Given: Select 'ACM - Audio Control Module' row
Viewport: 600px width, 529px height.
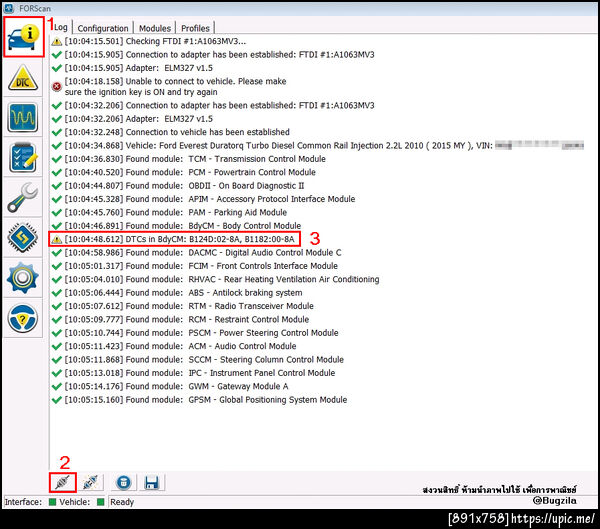Looking at the screenshot, I should click(x=174, y=346).
